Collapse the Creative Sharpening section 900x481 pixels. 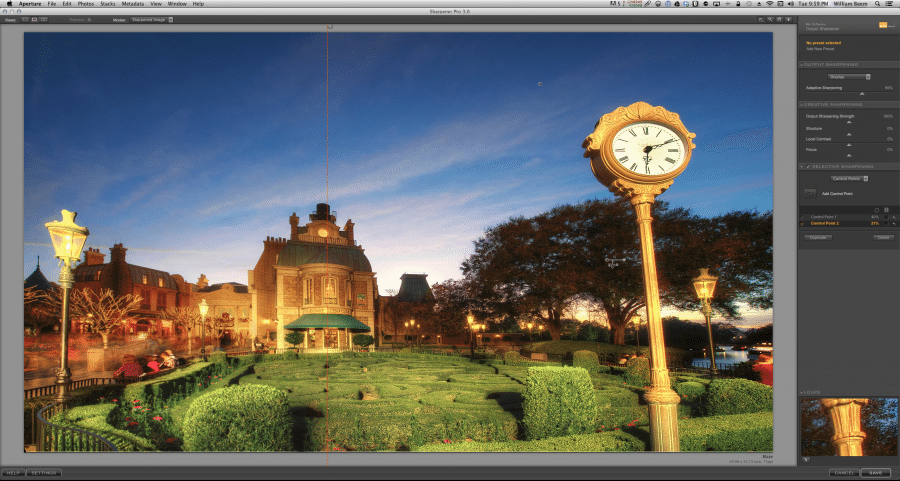pos(801,105)
